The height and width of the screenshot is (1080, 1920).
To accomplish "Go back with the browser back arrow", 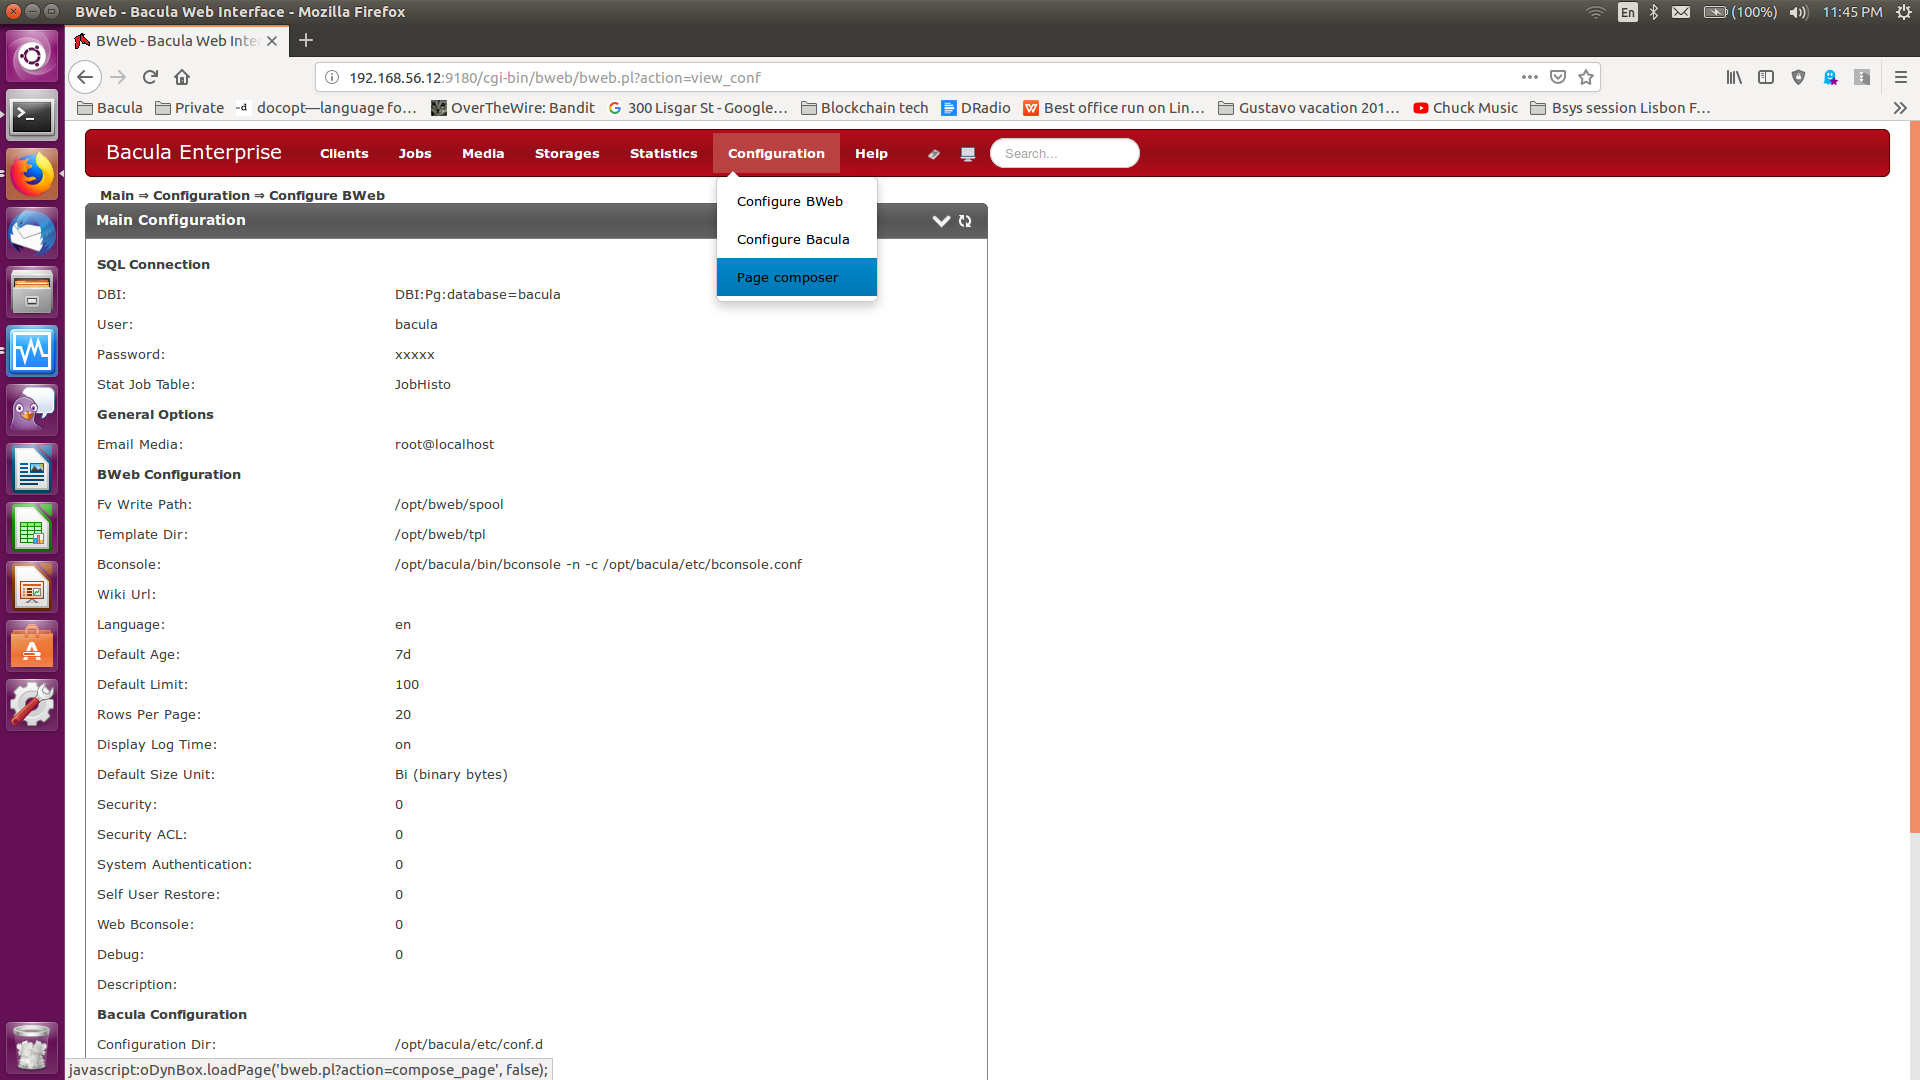I will [x=85, y=77].
